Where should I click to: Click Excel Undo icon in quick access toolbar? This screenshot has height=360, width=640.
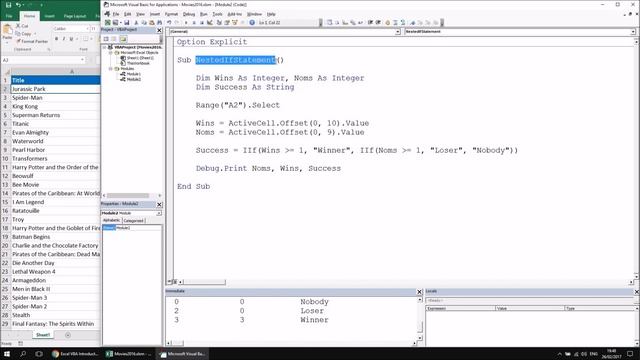click(x=18, y=5)
